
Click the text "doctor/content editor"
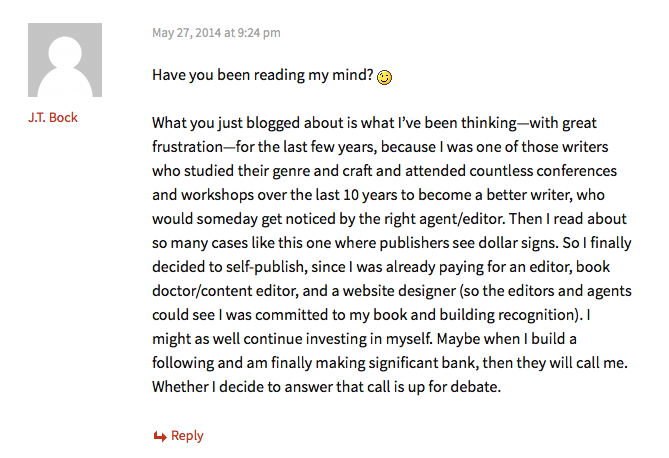click(224, 291)
